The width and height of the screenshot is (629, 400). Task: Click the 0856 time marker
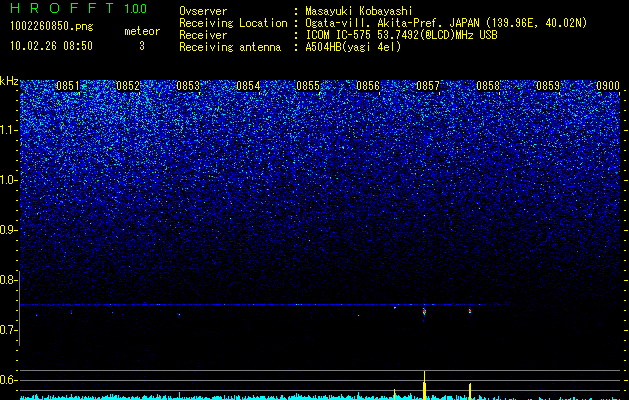pyautogui.click(x=368, y=86)
